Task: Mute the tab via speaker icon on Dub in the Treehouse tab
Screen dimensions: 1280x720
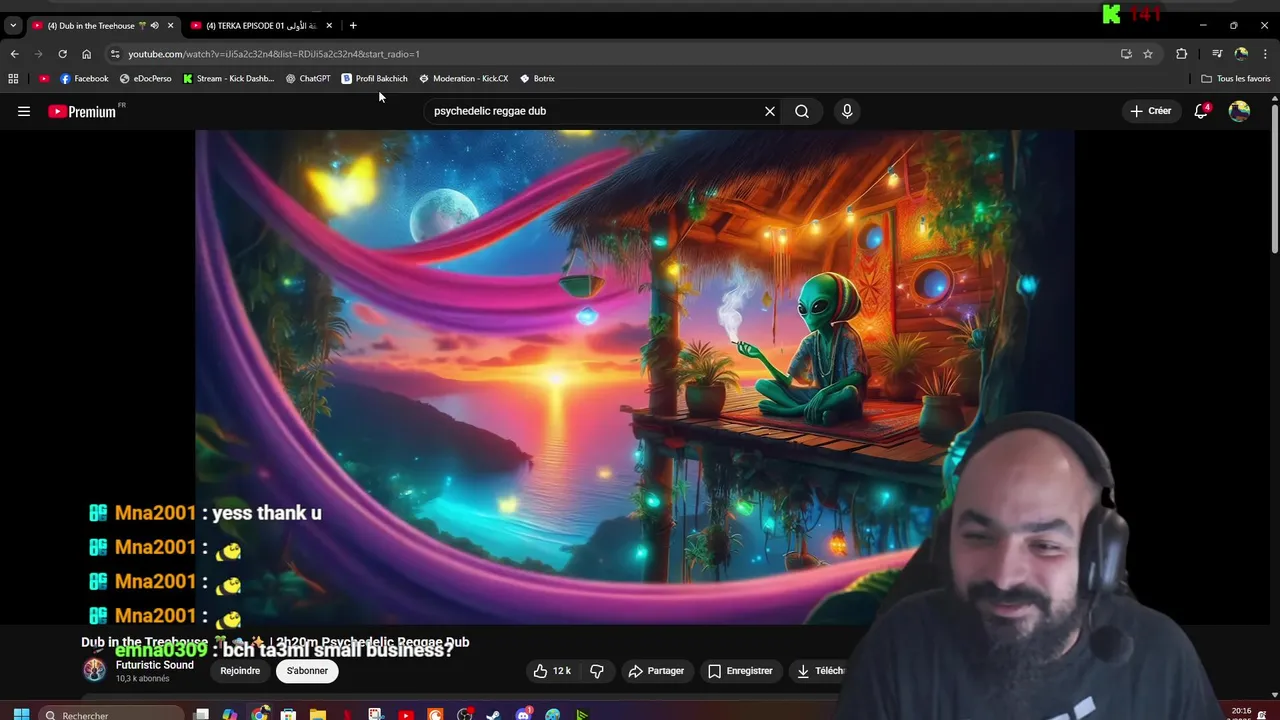Action: [154, 25]
